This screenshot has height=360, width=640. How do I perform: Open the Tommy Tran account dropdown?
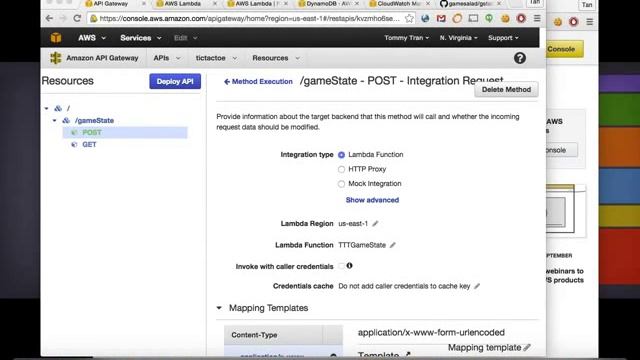tap(407, 38)
